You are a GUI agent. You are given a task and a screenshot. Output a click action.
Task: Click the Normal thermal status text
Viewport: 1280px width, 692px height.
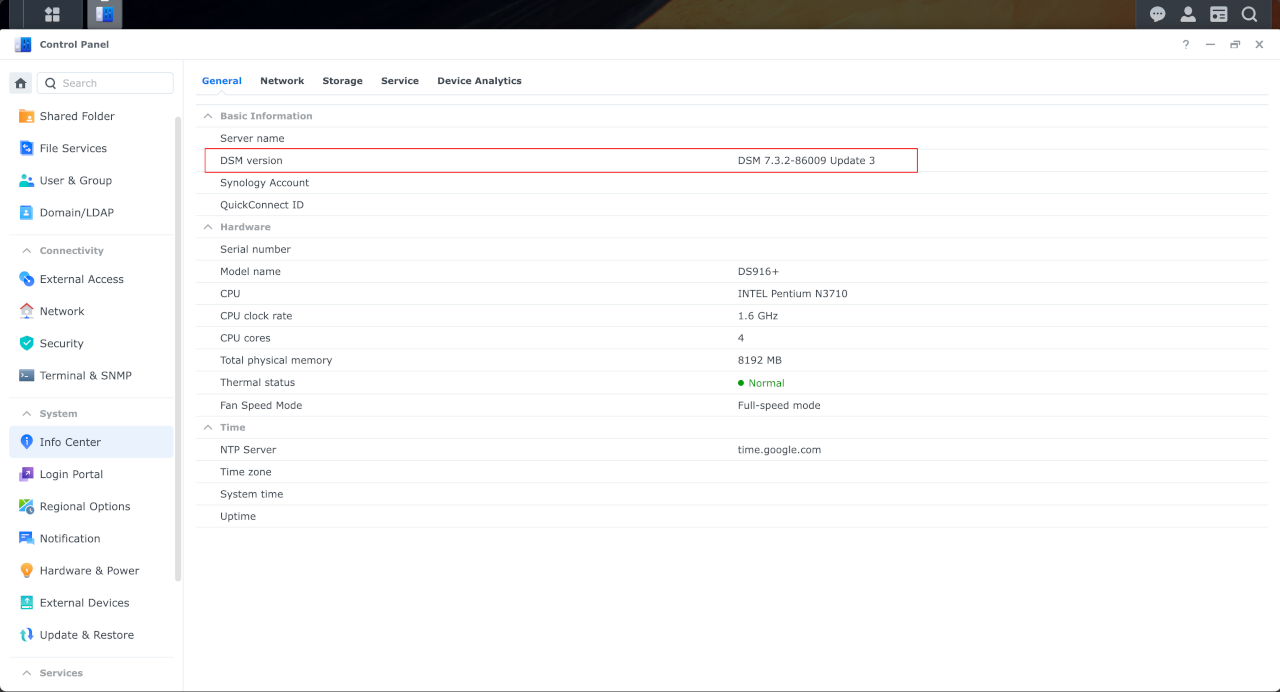(766, 383)
